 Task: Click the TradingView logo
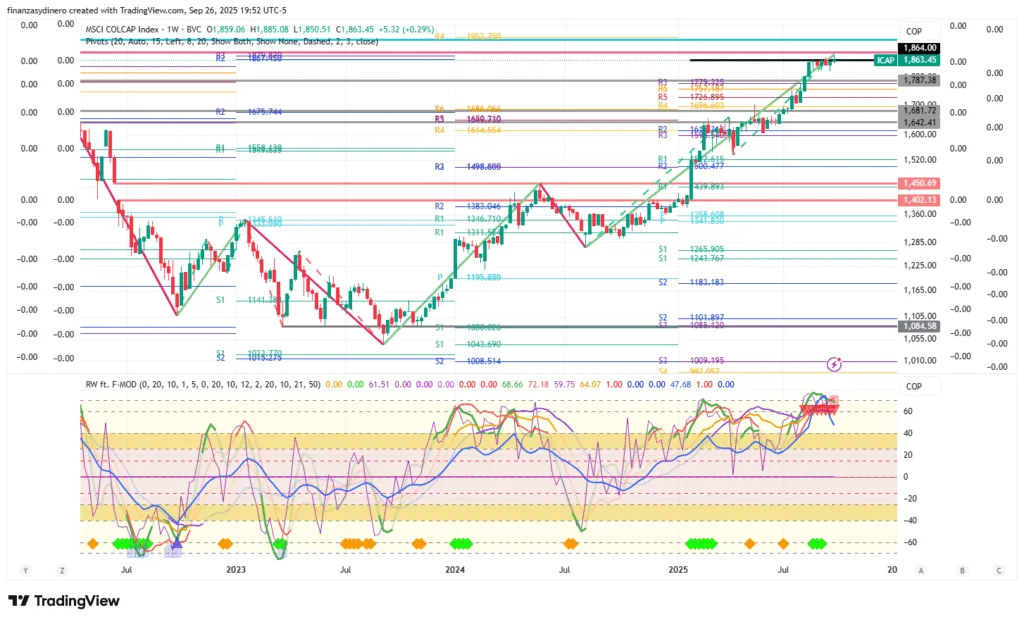[64, 601]
